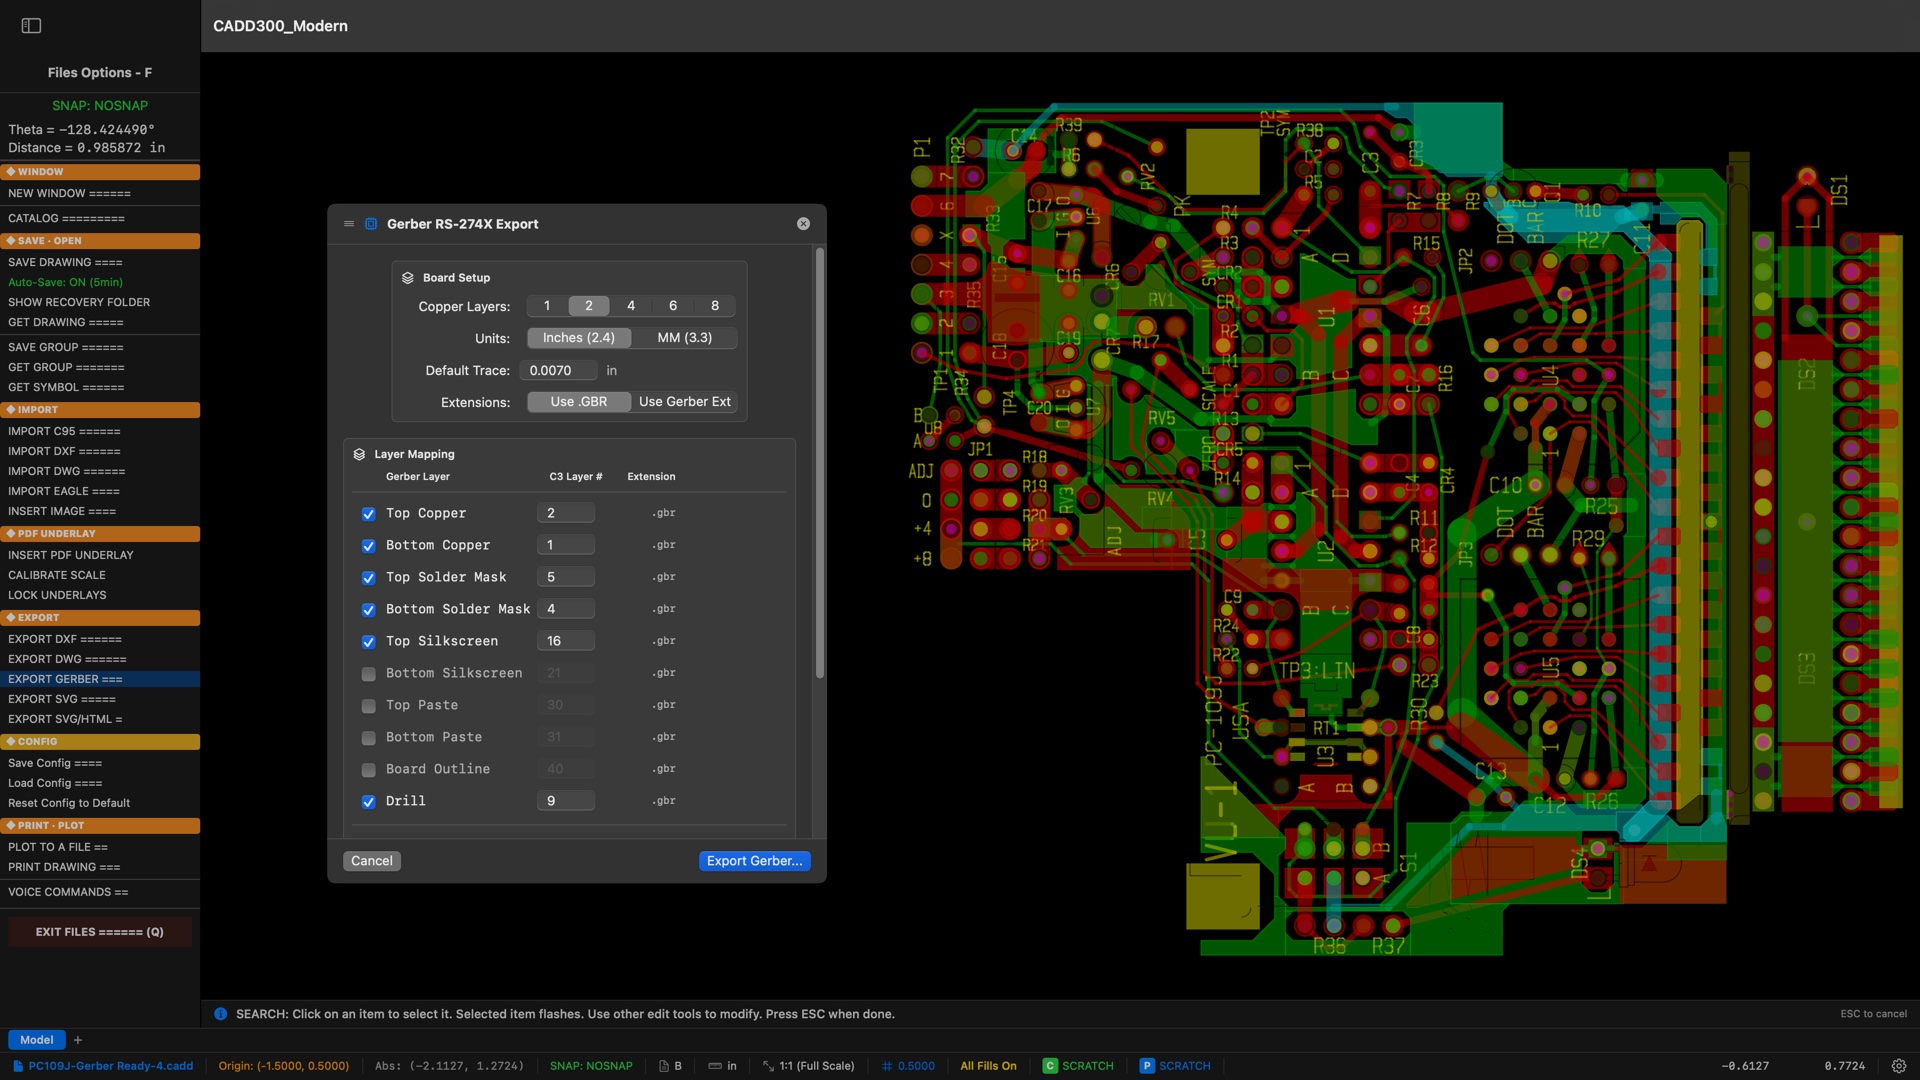The height and width of the screenshot is (1080, 1920).
Task: Edit the Top Silkscreen C3 layer number
Action: (x=566, y=641)
